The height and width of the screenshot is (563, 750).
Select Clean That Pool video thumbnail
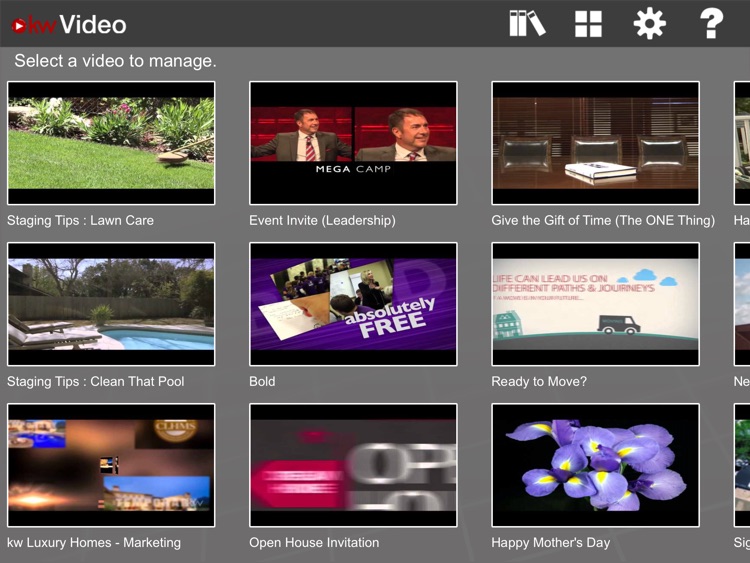pyautogui.click(x=111, y=304)
